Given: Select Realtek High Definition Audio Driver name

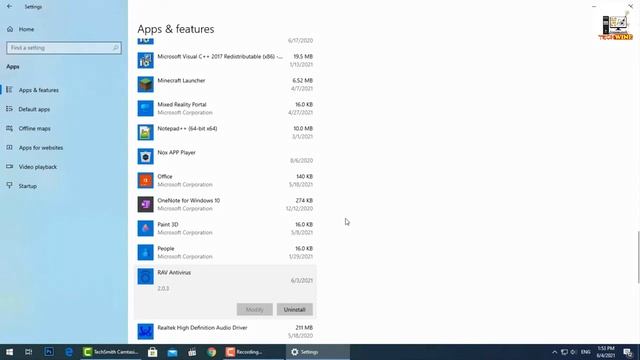Looking at the screenshot, I should 202,327.
